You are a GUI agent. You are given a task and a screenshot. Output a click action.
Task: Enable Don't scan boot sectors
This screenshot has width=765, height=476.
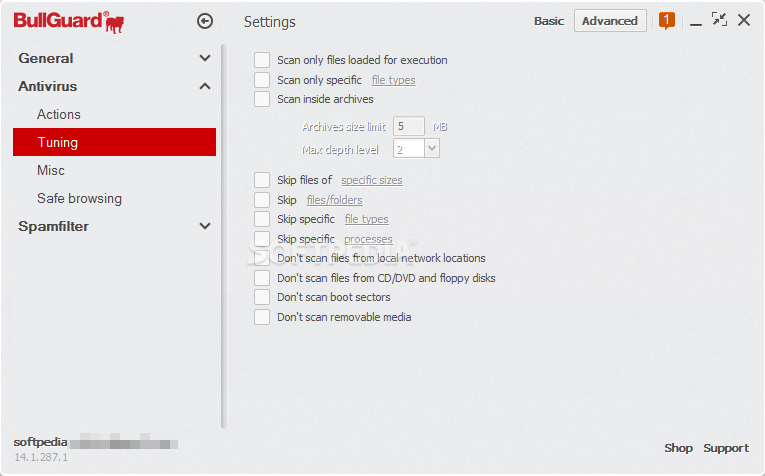tap(262, 297)
